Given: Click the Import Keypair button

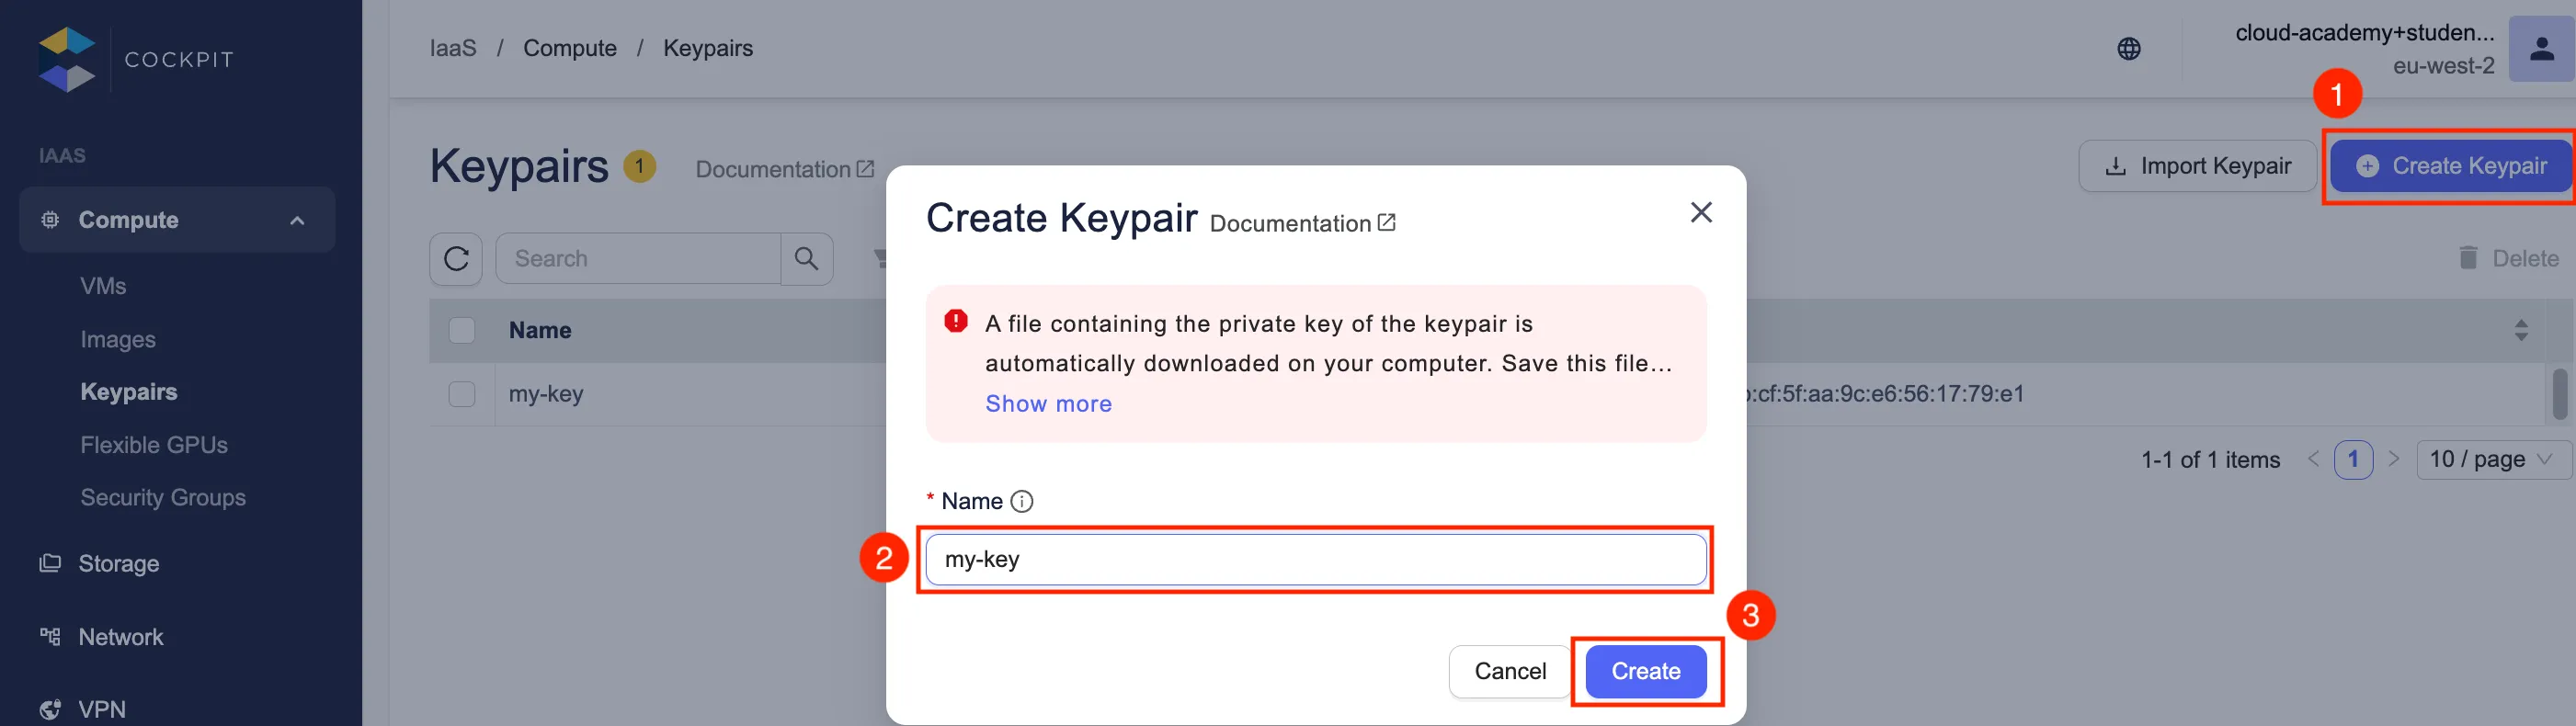Looking at the screenshot, I should 2197,166.
